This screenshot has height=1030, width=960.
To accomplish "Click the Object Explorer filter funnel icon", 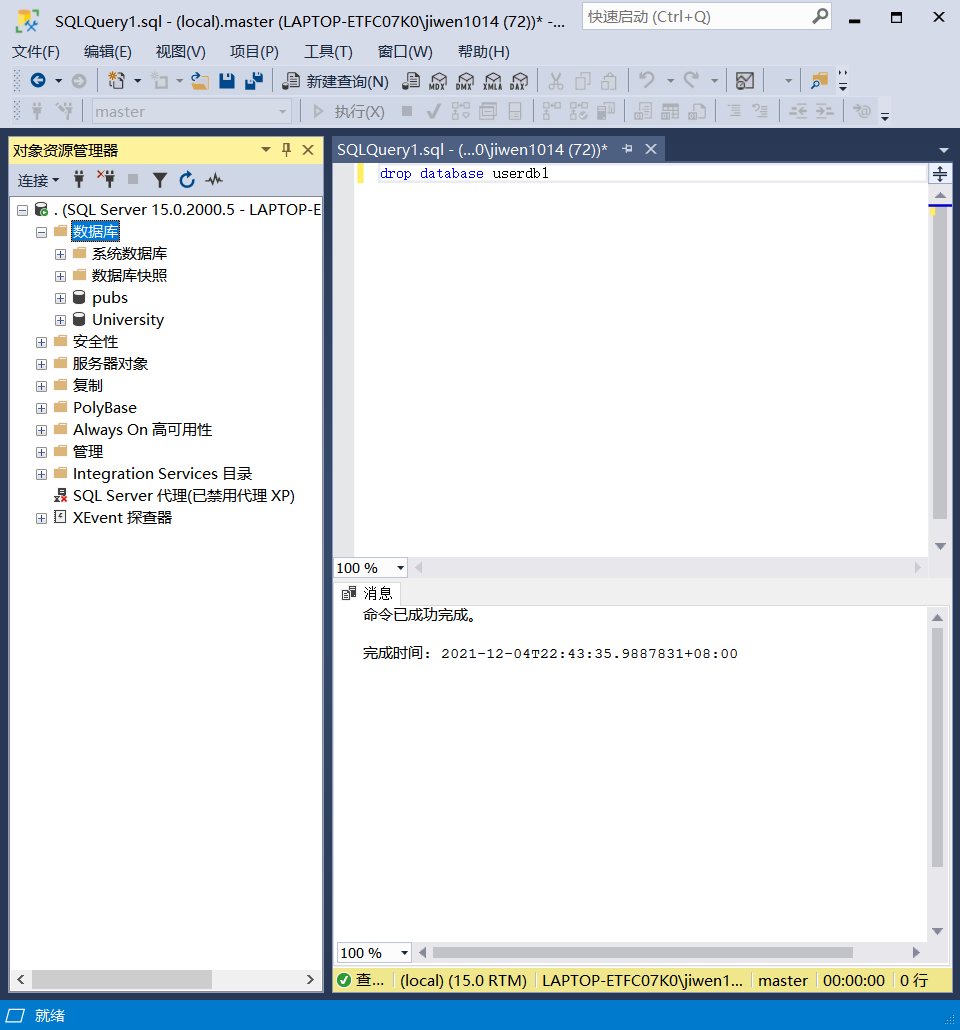I will 160,179.
